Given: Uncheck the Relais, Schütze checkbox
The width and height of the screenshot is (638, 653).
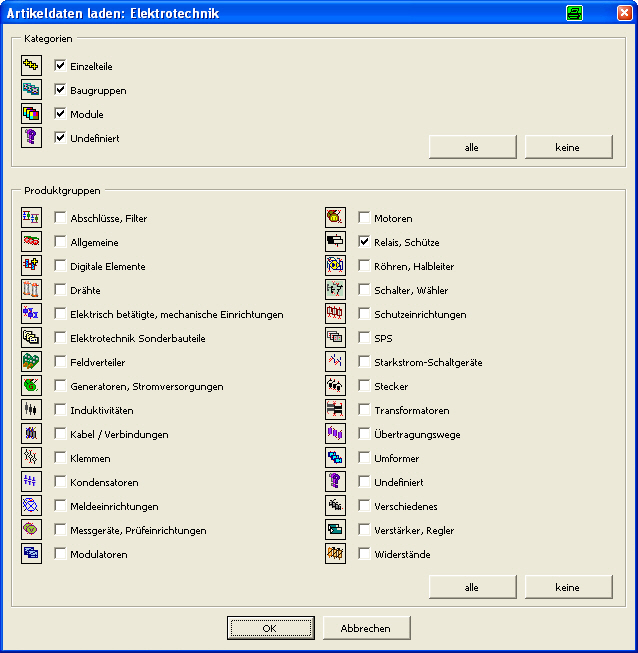Looking at the screenshot, I should click(x=364, y=242).
